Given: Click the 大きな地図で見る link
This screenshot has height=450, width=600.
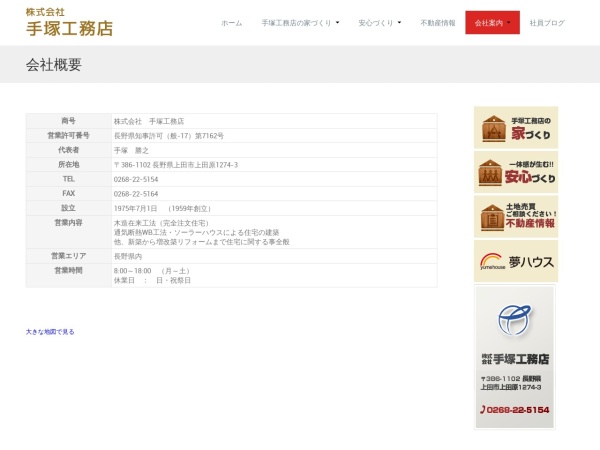Looking at the screenshot, I should coord(50,332).
